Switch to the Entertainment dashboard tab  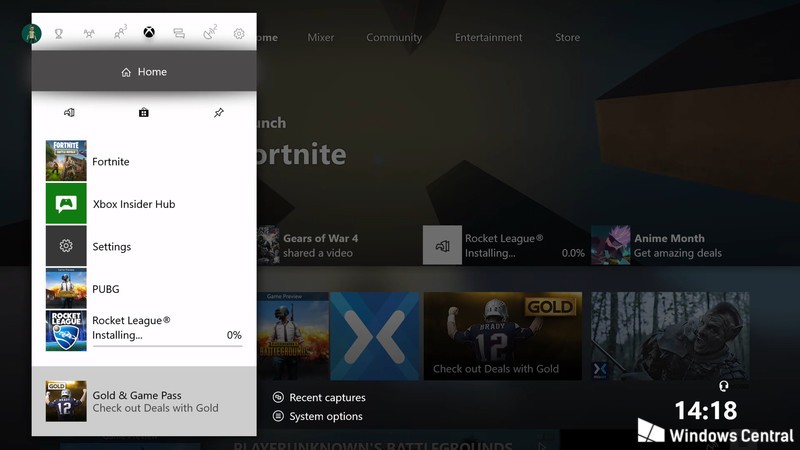tap(488, 37)
